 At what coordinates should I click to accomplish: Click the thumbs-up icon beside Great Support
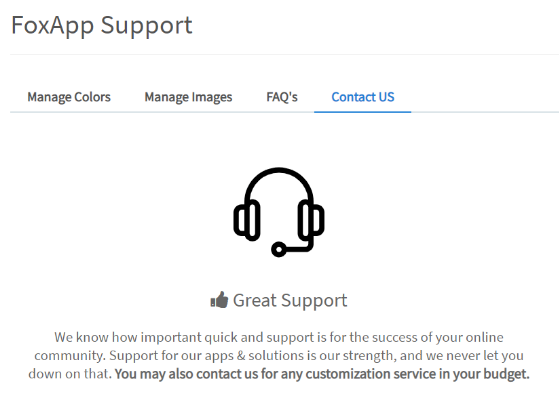(219, 300)
